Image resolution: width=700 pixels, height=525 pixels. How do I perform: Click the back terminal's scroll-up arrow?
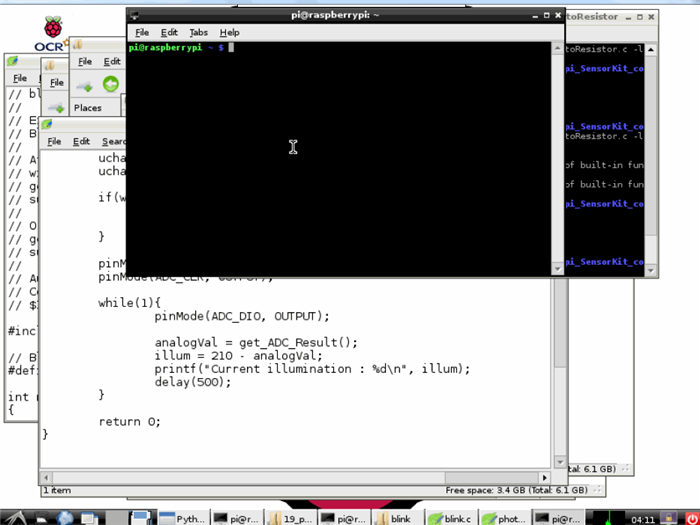click(x=650, y=50)
